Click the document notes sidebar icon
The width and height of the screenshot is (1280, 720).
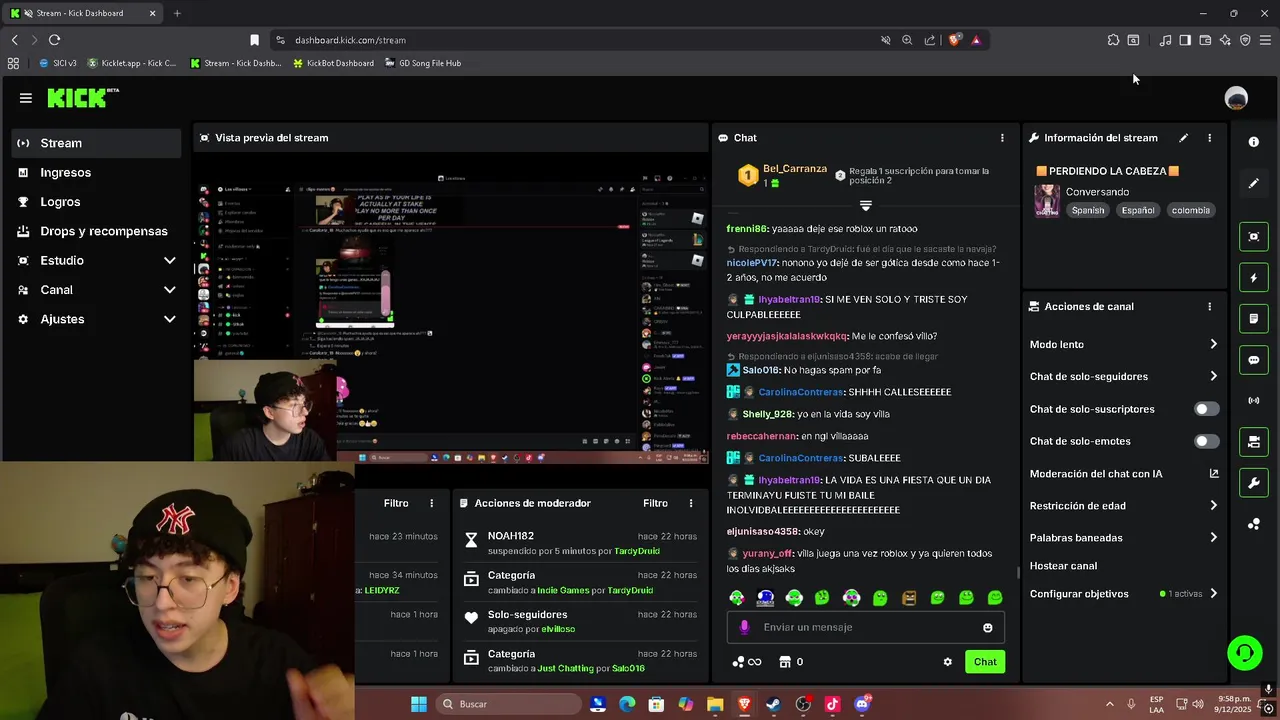click(x=1254, y=319)
